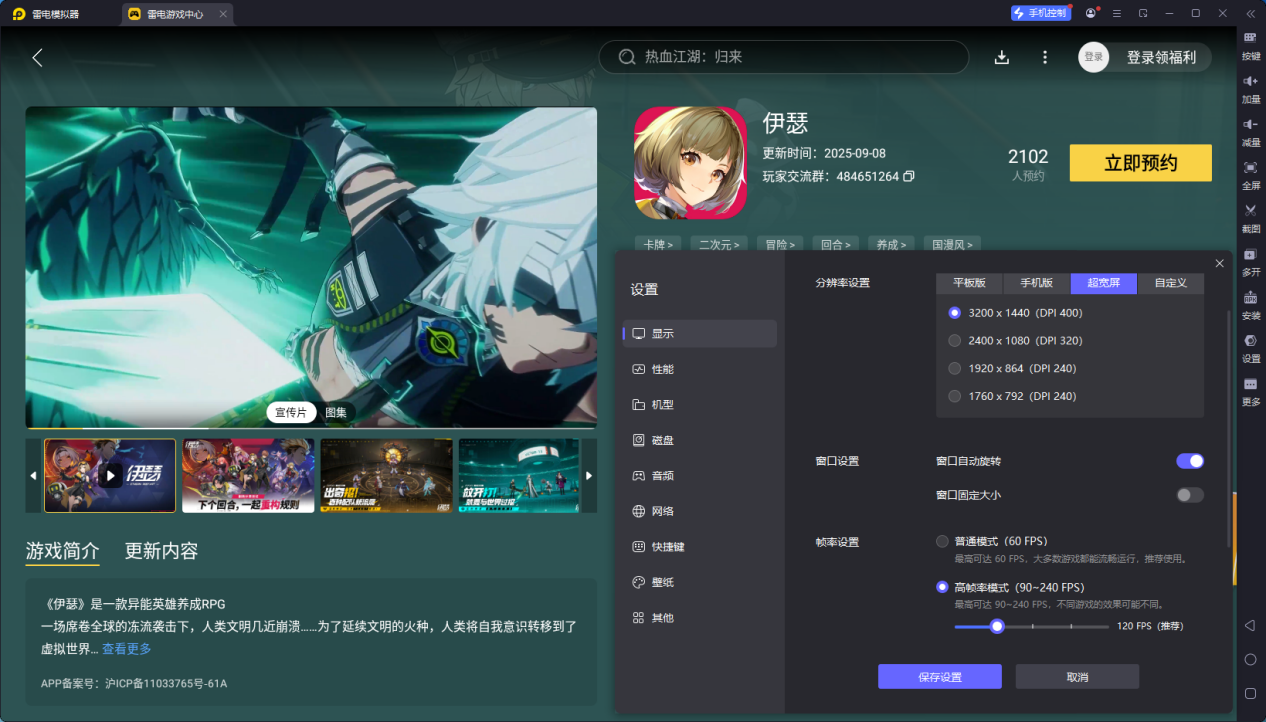Select the 自定义 resolution tab
1266x722 pixels.
click(1171, 283)
